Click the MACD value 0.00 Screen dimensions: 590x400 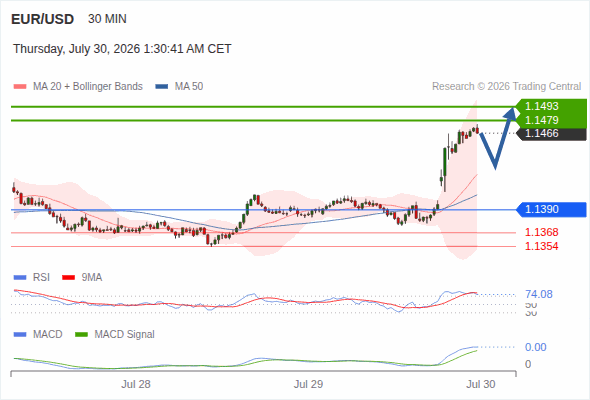coord(536,347)
